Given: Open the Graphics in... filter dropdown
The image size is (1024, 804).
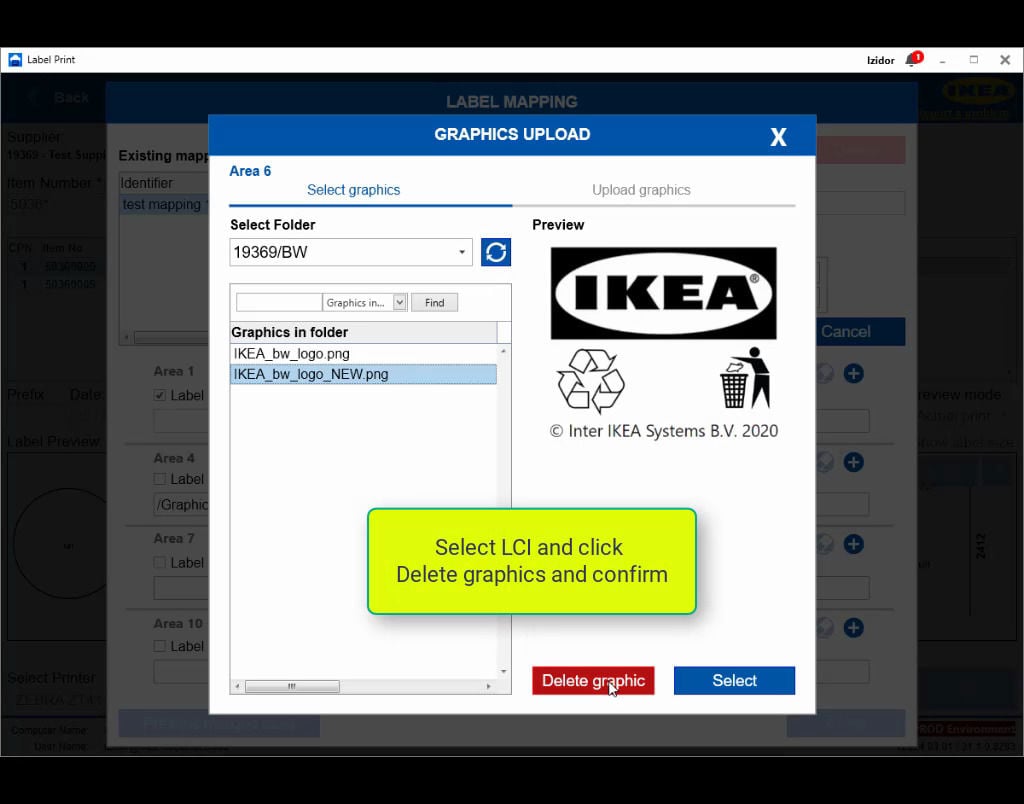Looking at the screenshot, I should [x=366, y=302].
